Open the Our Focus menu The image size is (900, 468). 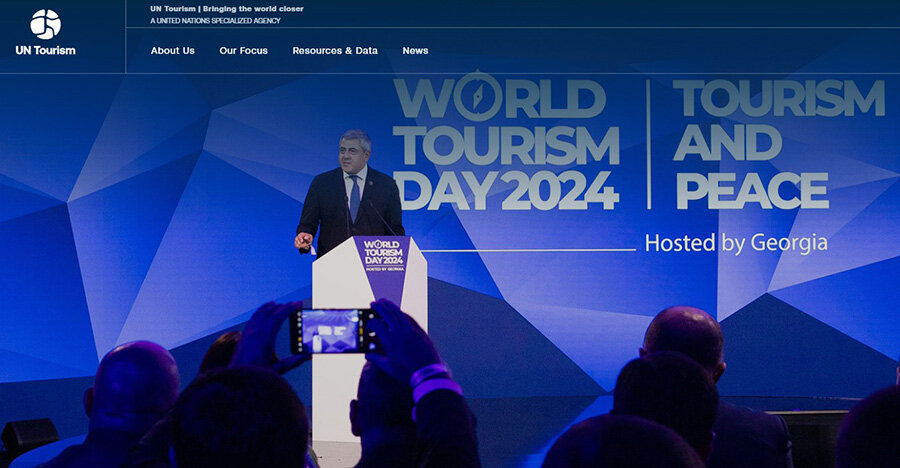coord(243,51)
